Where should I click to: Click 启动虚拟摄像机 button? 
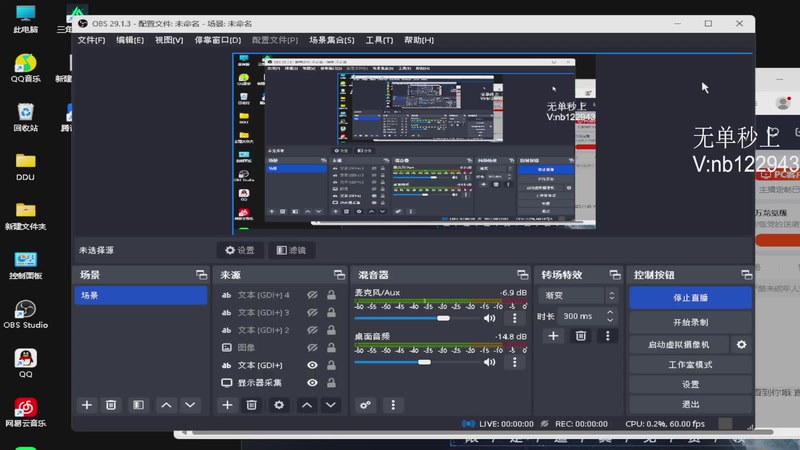click(679, 345)
